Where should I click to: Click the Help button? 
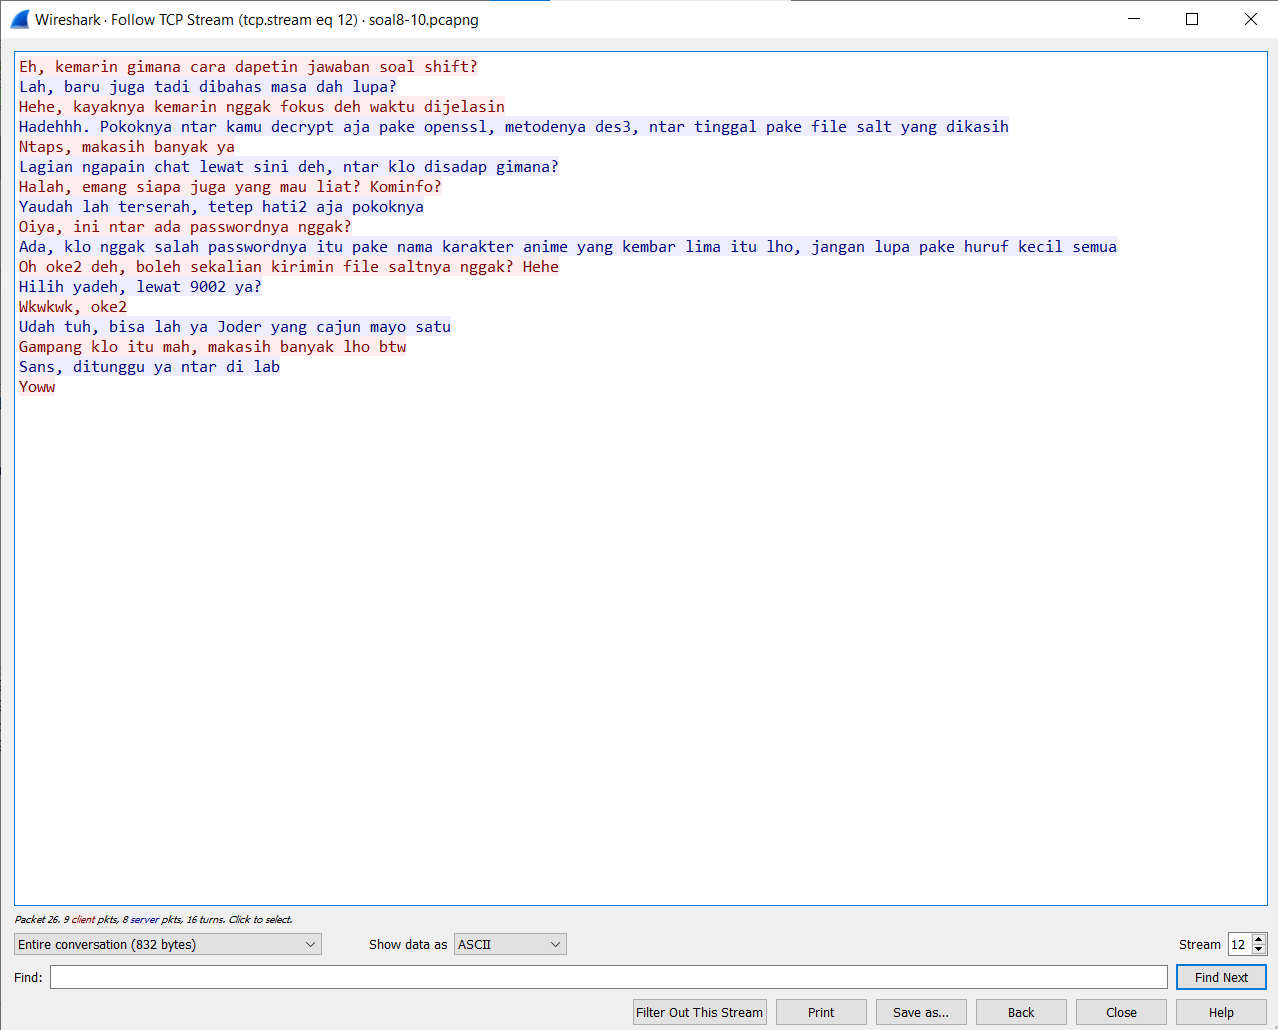(x=1221, y=1012)
